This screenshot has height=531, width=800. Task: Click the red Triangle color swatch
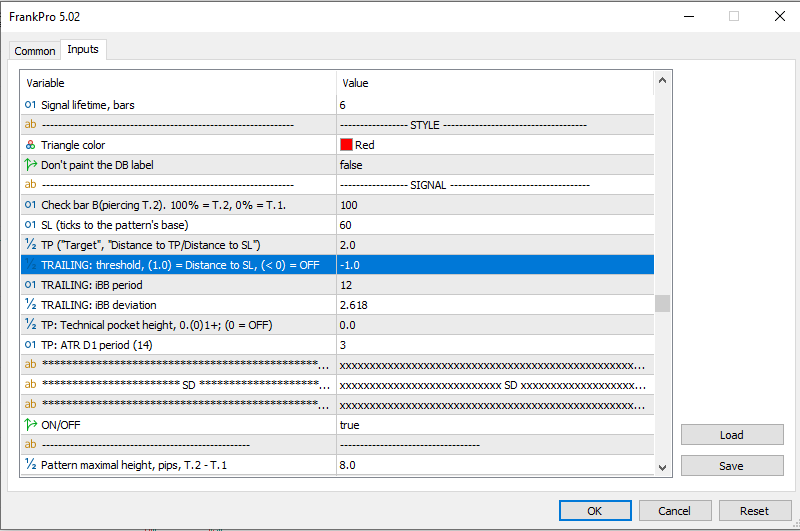click(346, 145)
